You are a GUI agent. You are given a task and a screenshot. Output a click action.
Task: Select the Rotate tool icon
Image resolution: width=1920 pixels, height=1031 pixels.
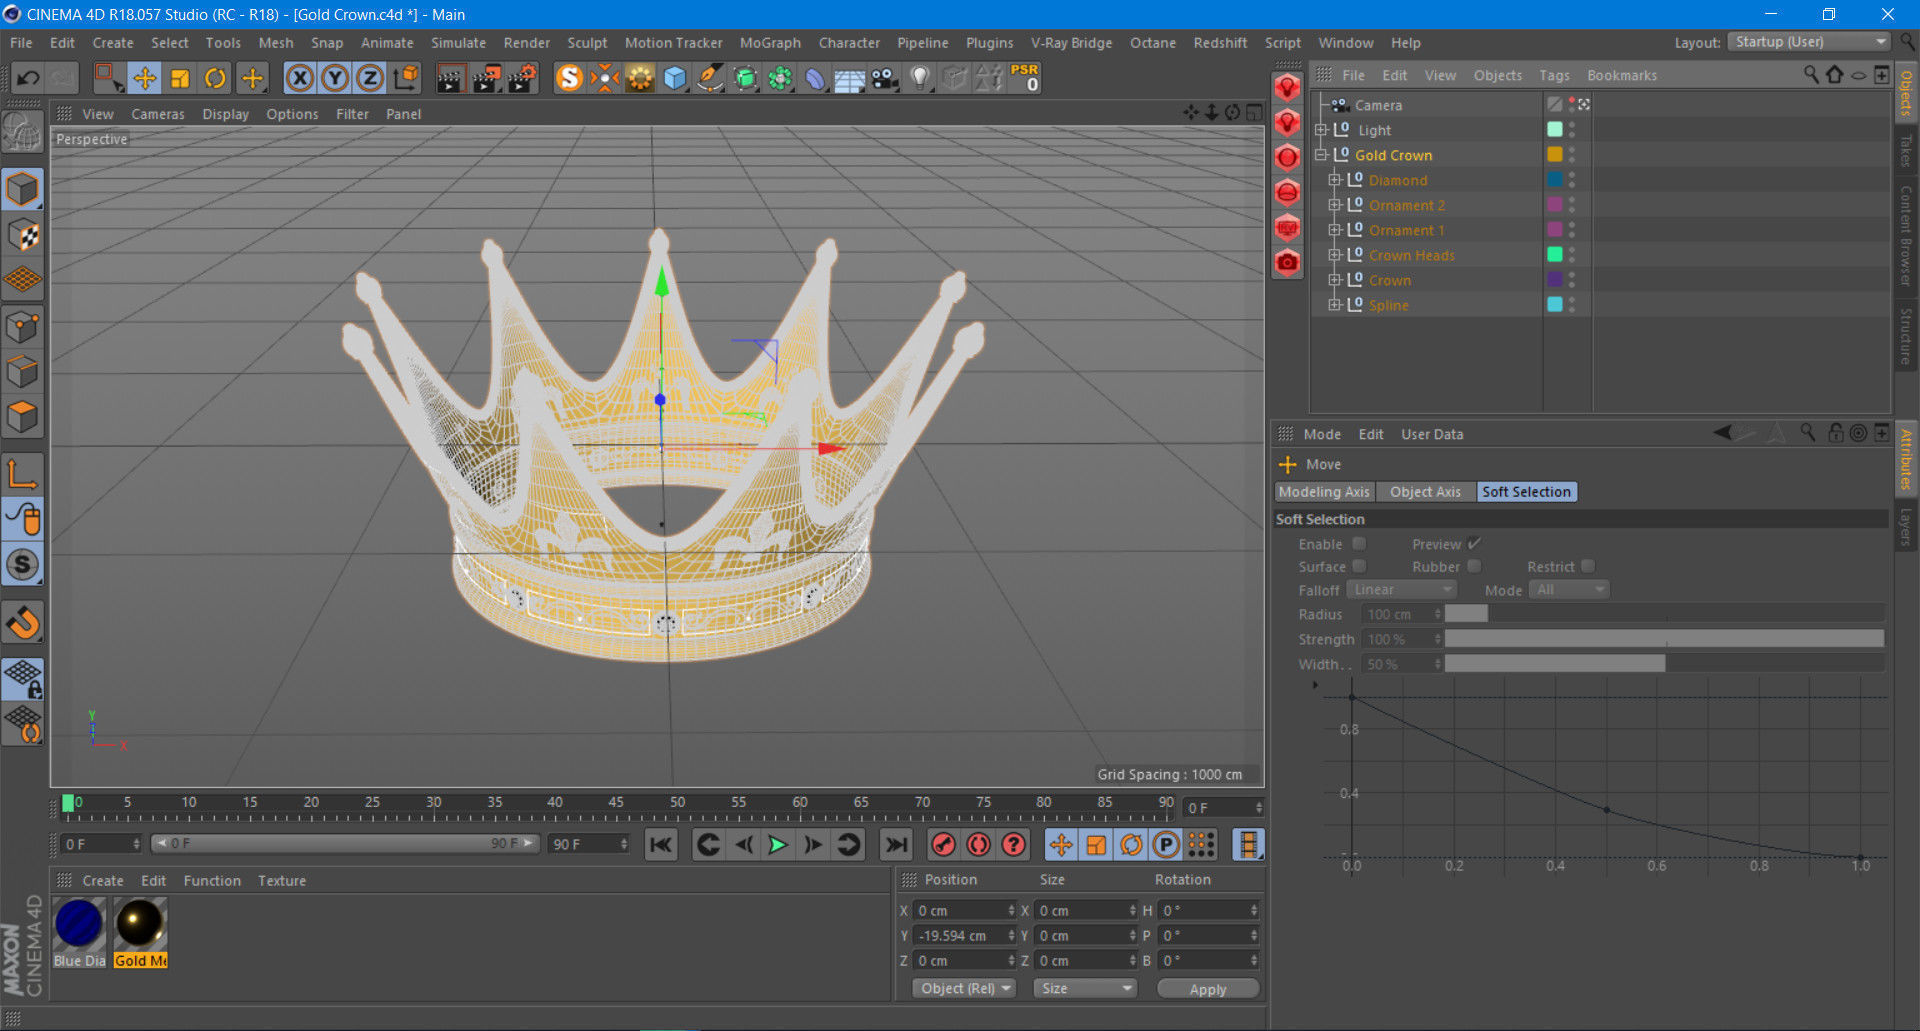[x=215, y=78]
